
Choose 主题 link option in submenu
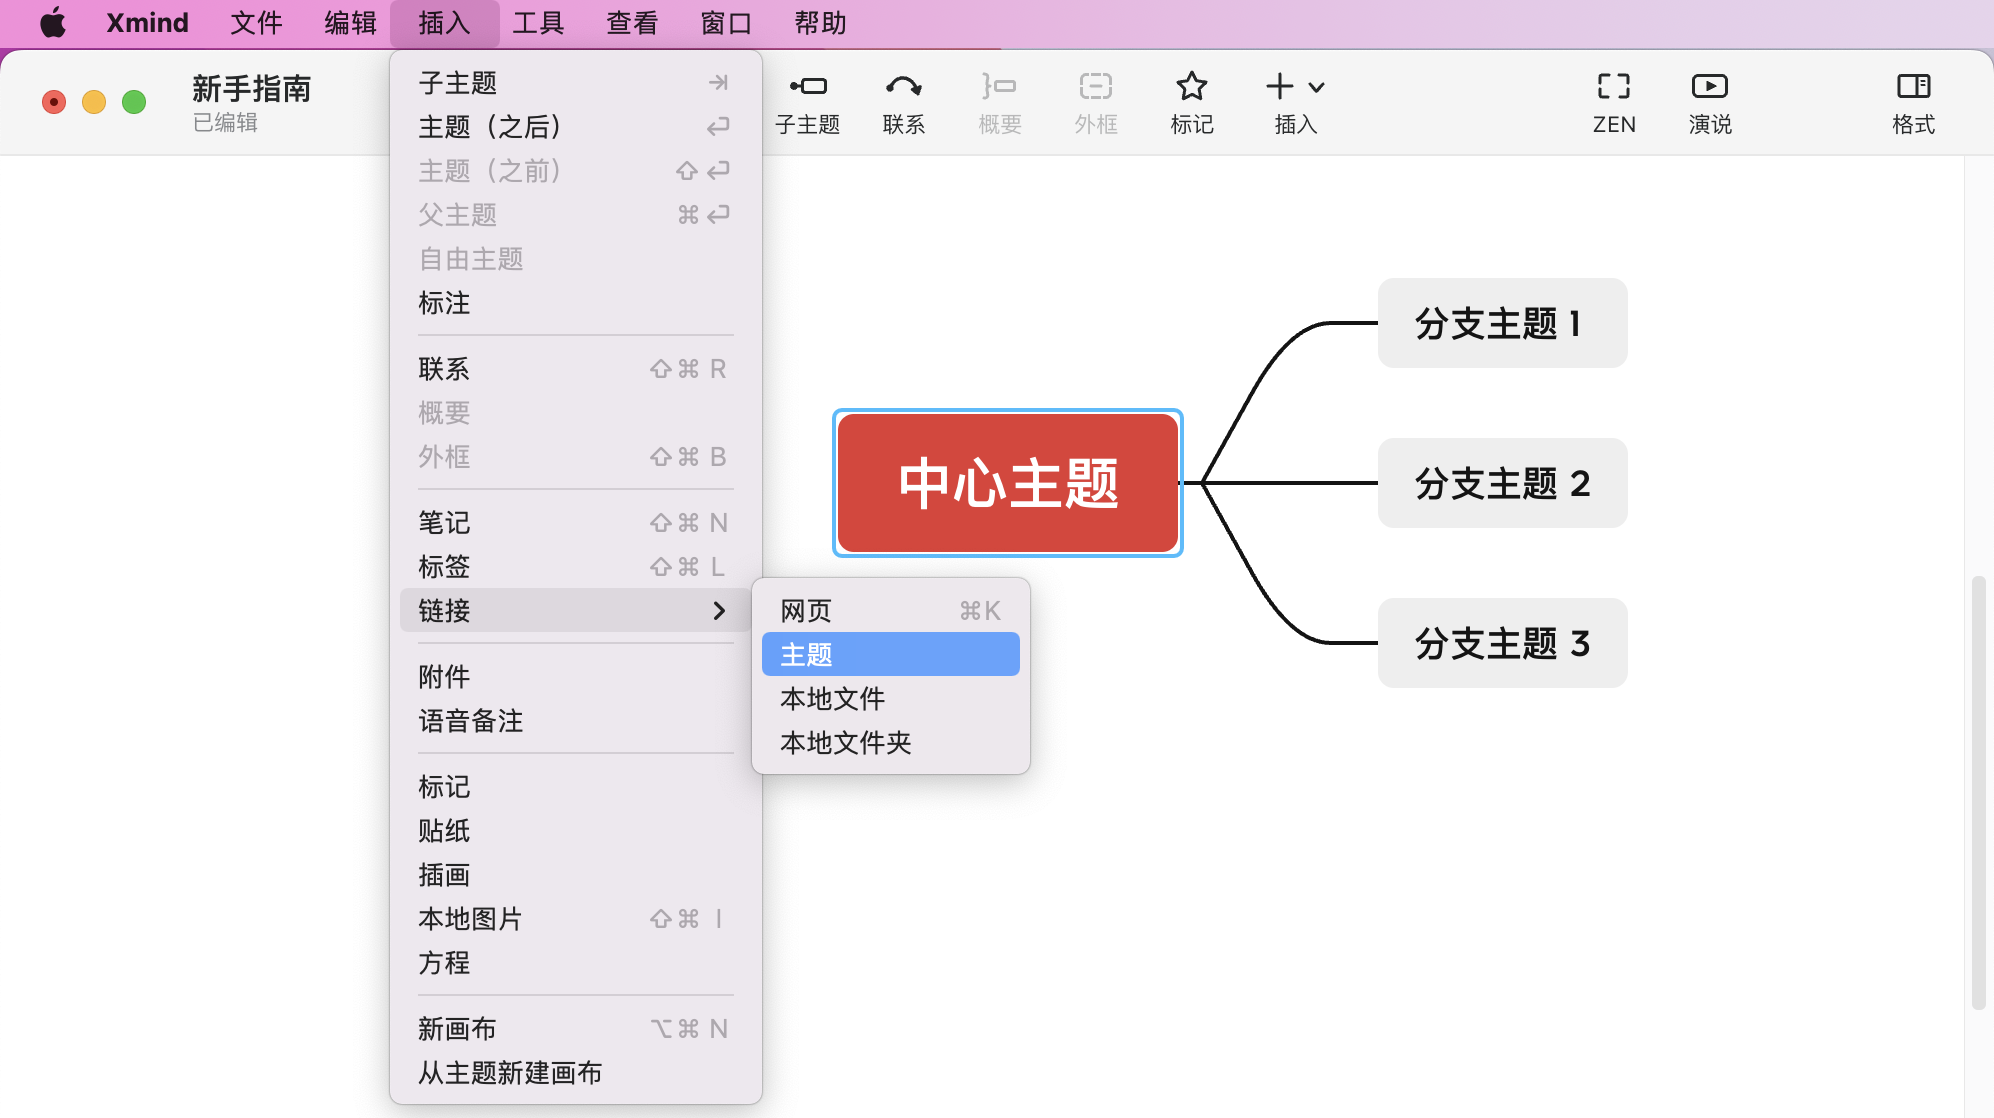pos(890,655)
